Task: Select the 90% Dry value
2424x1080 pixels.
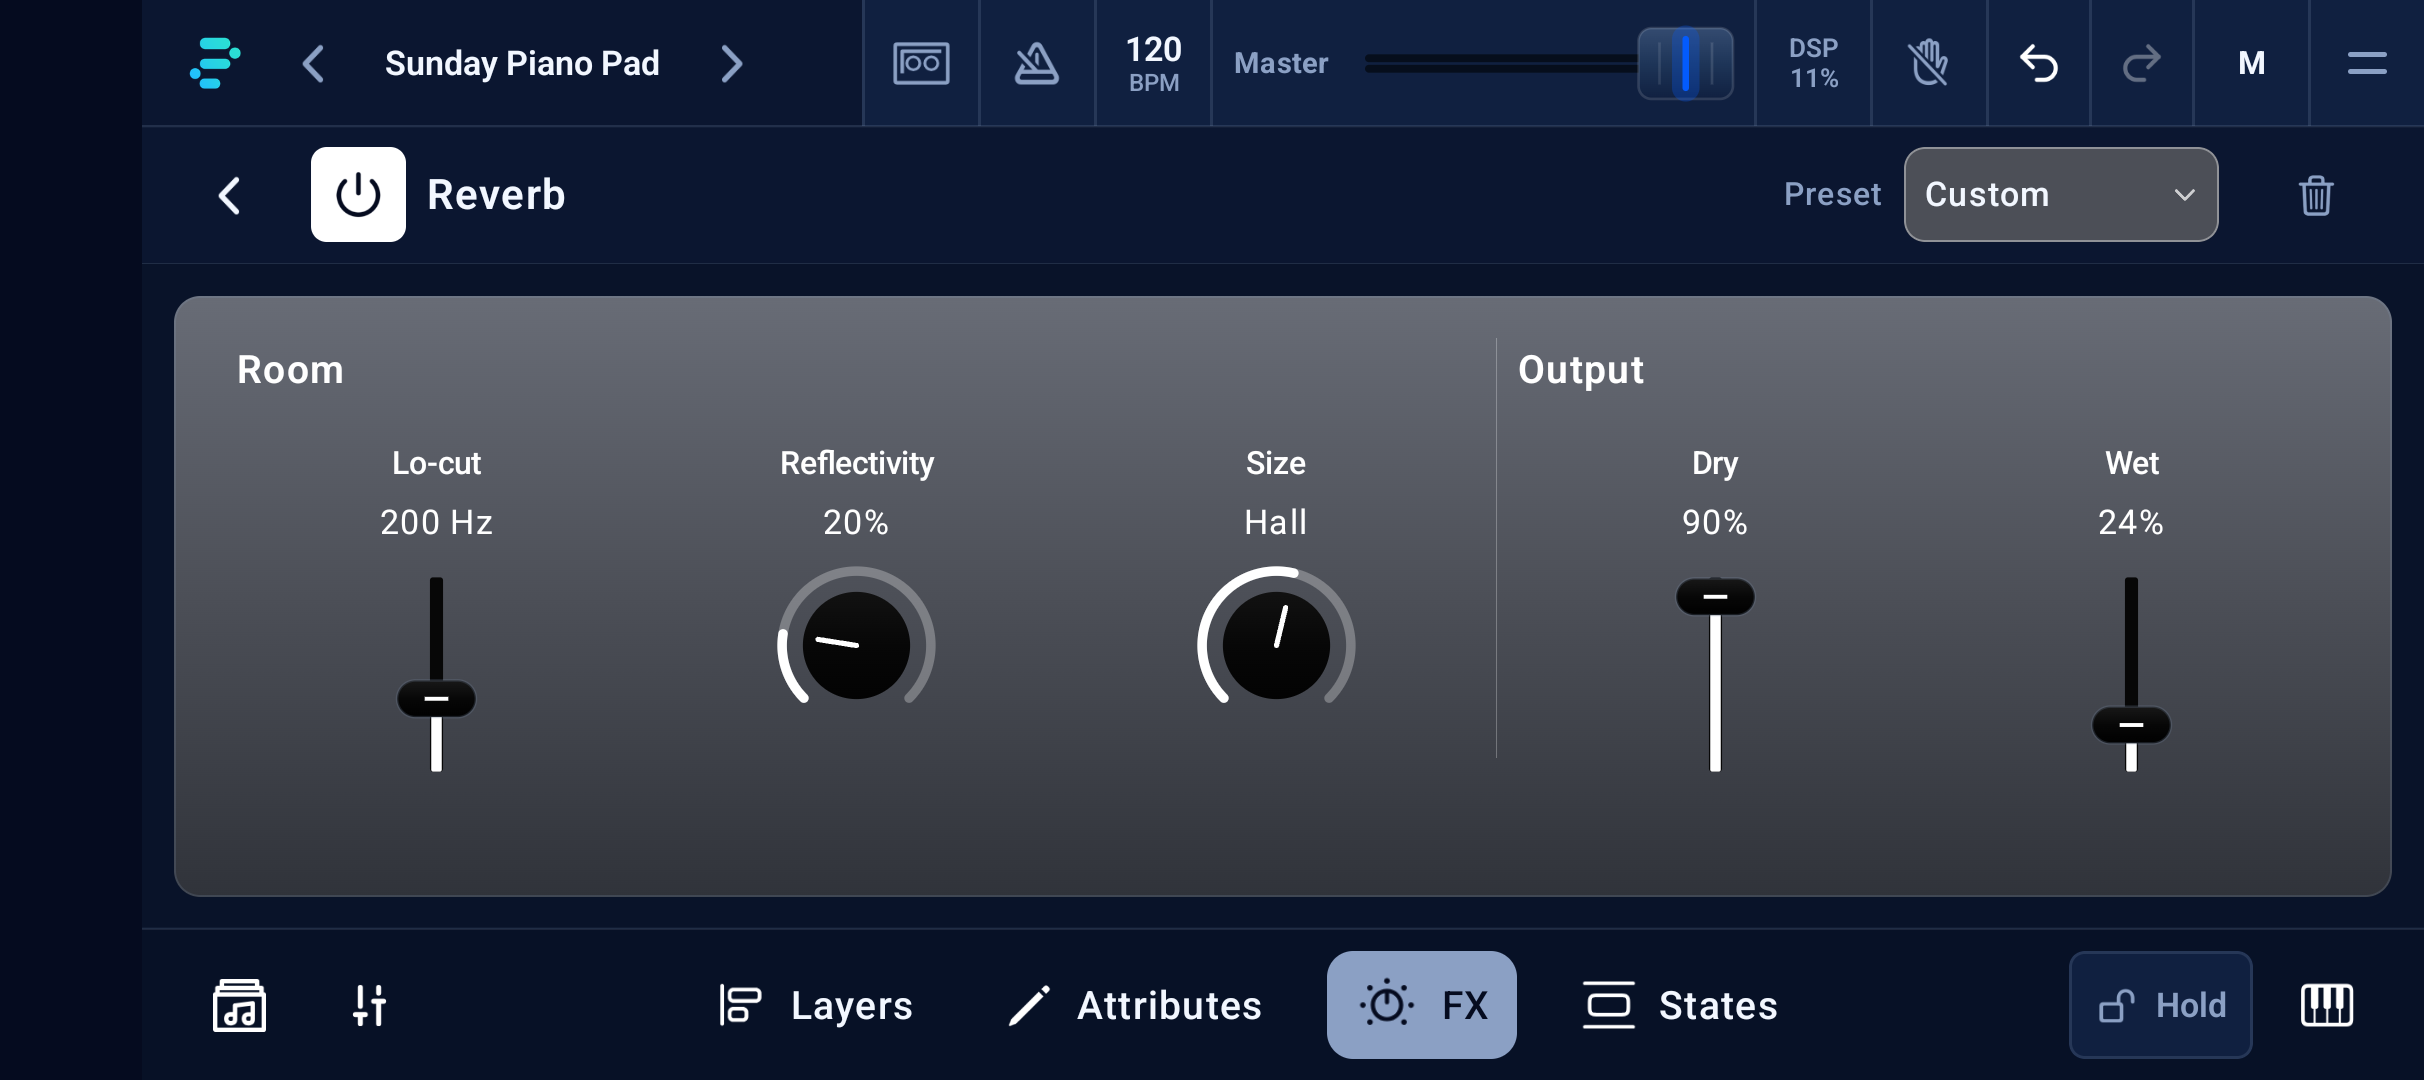Action: coord(1715,522)
